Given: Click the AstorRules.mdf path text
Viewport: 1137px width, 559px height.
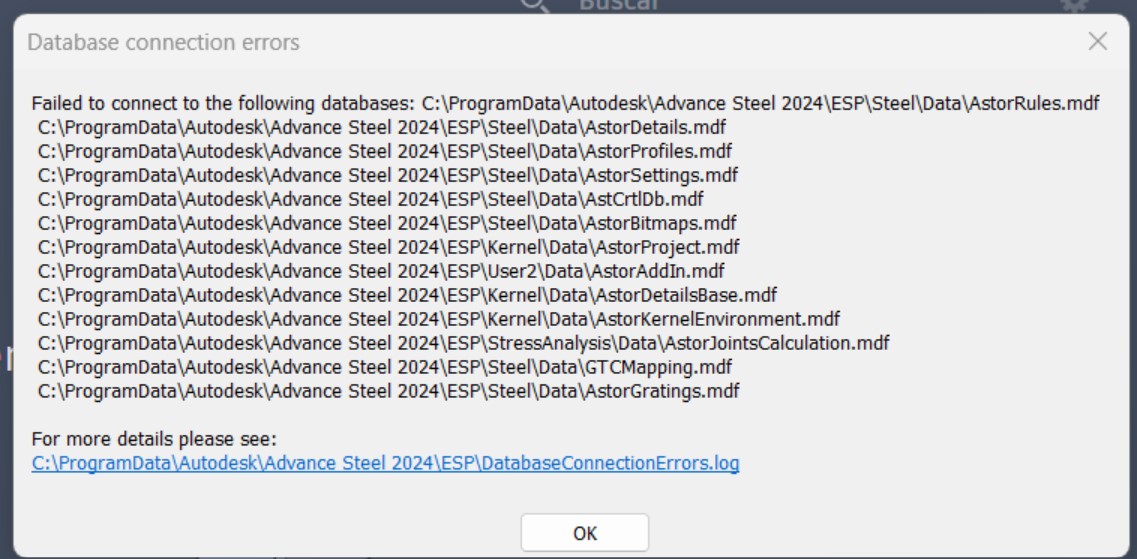Looking at the screenshot, I should [761, 103].
